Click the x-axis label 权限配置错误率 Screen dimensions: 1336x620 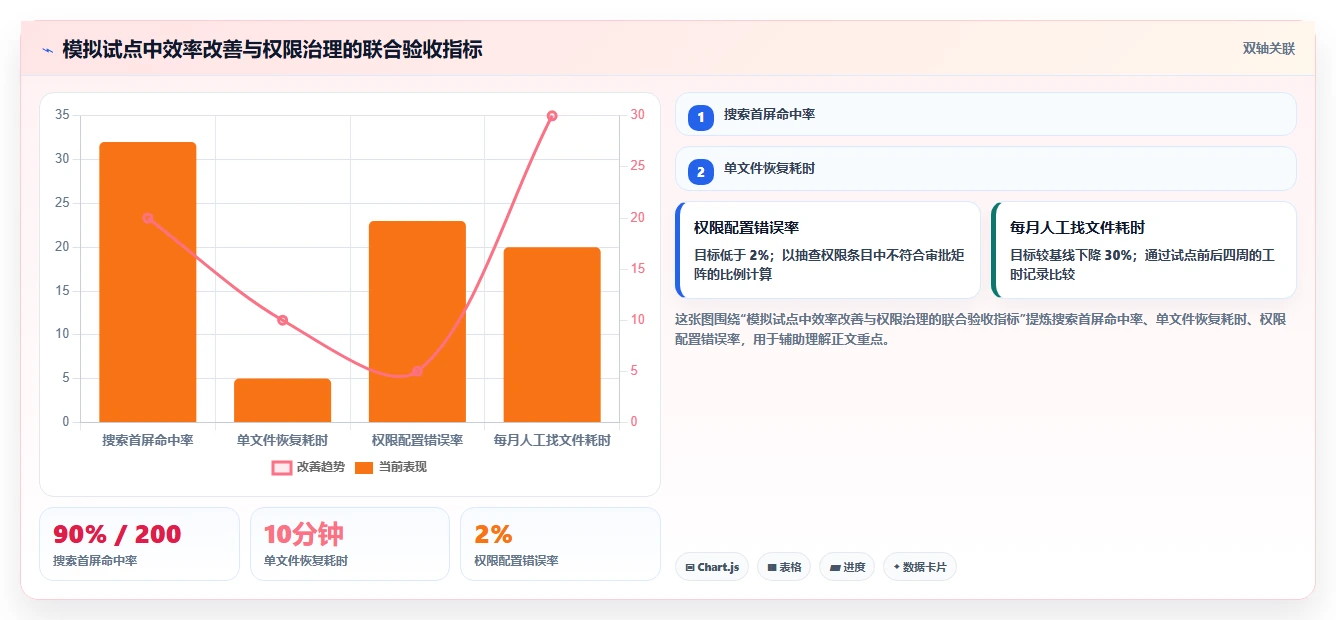click(x=417, y=440)
